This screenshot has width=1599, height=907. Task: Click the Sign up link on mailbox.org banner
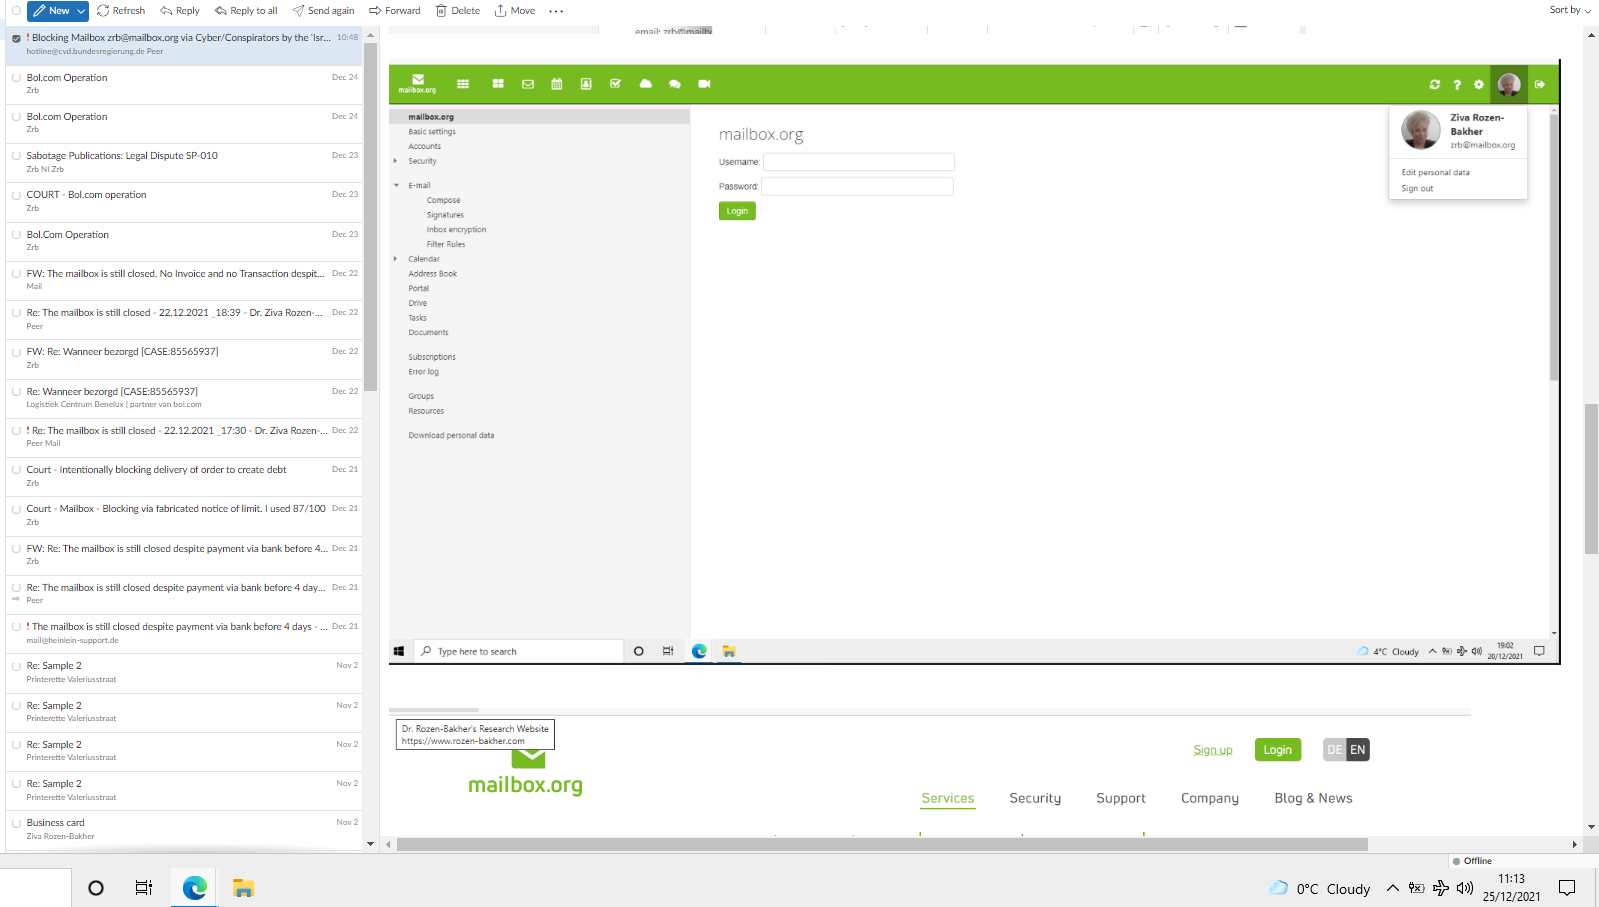click(1213, 750)
